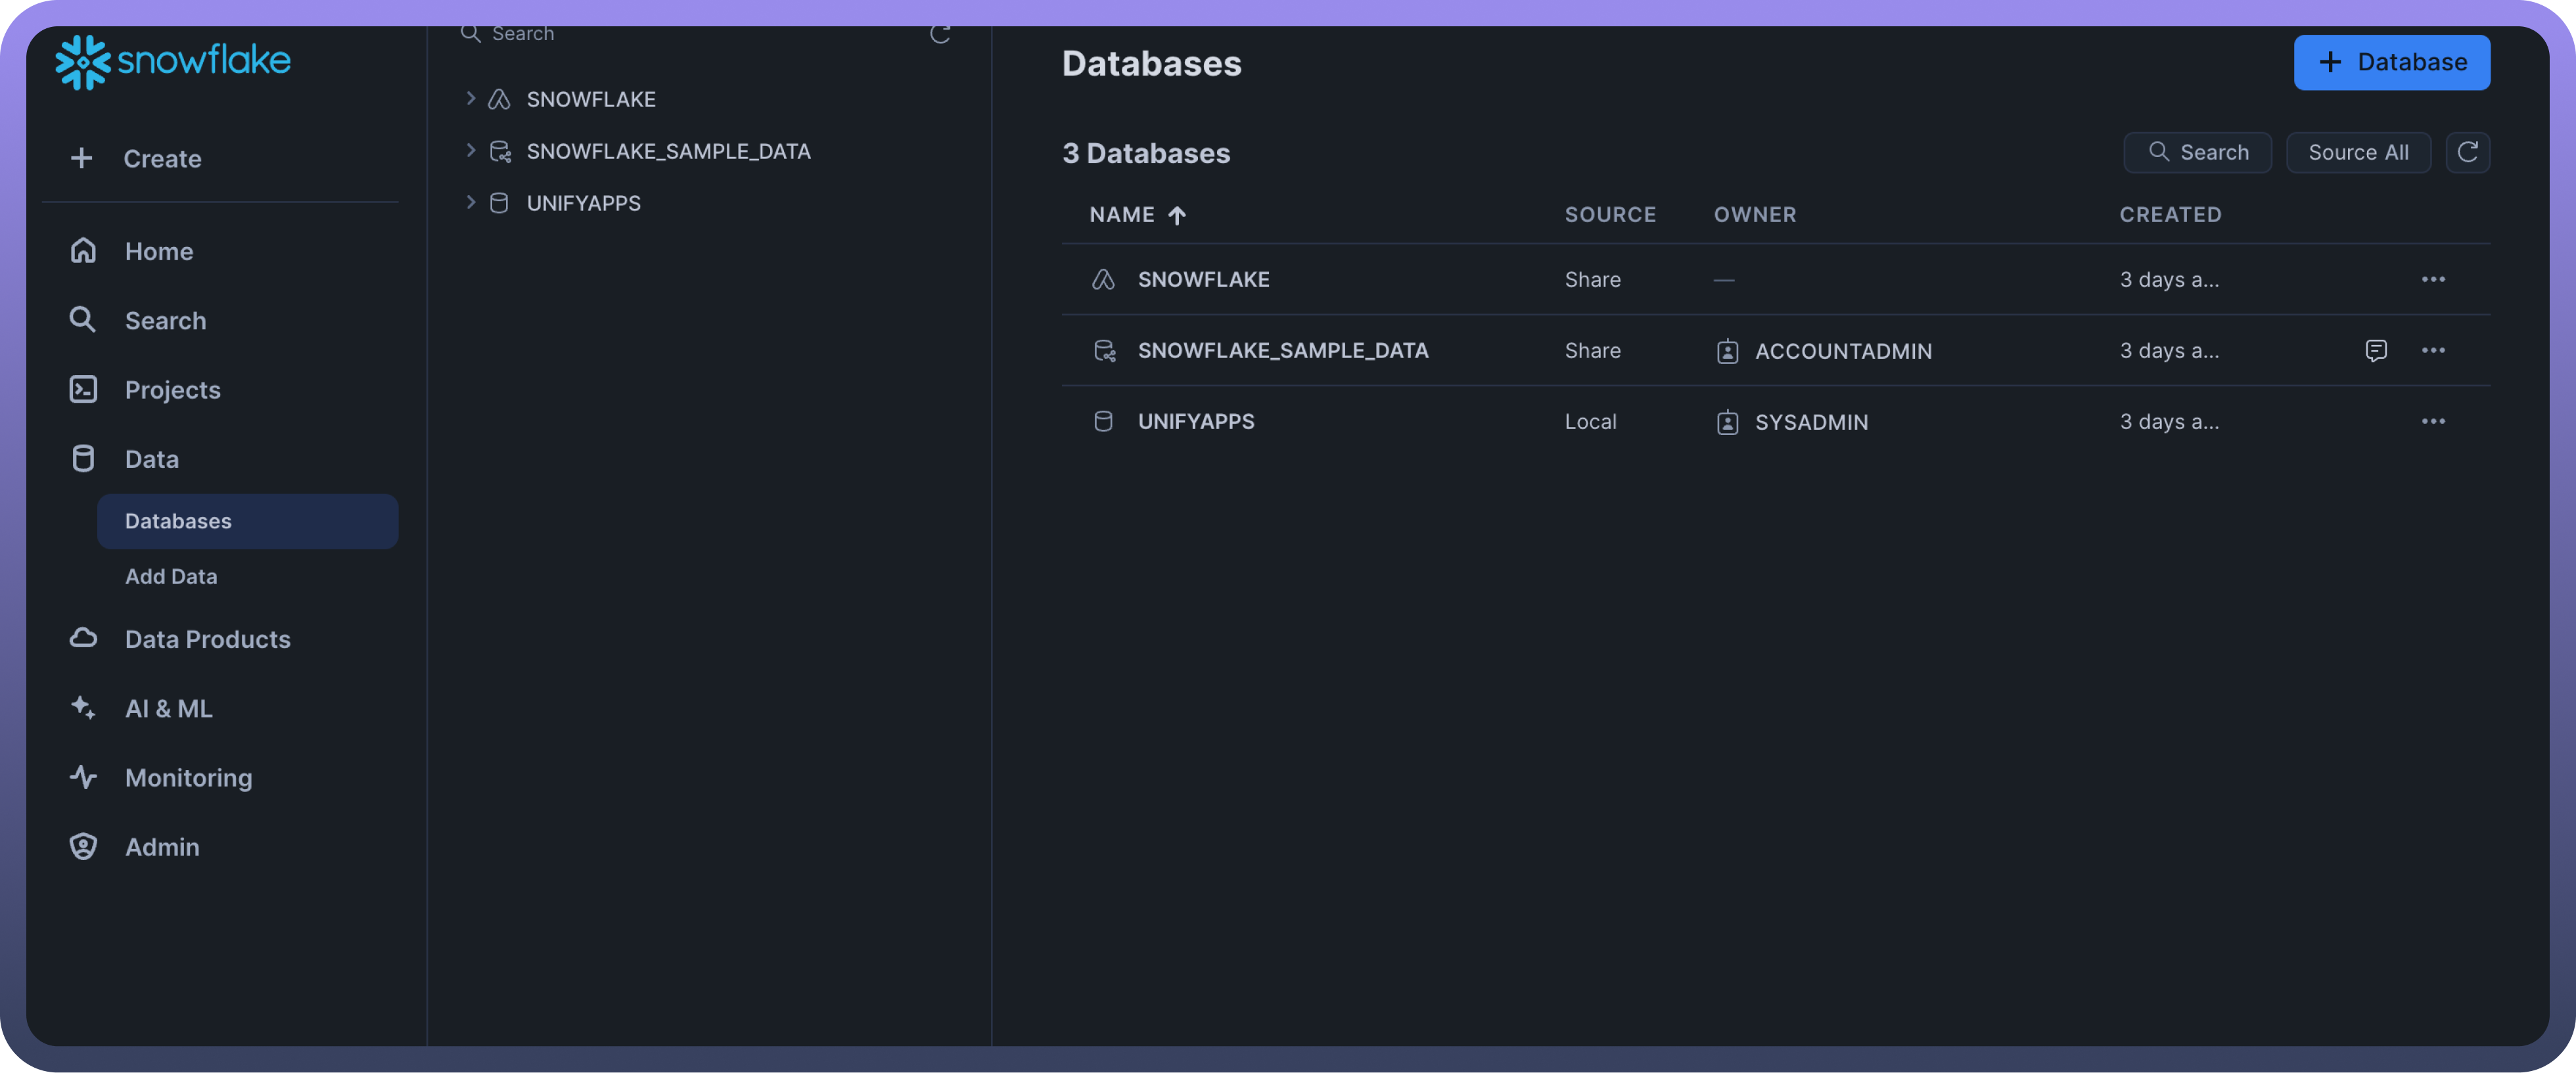Open the UNIFYAPPS database row
Viewport: 2576px width, 1073px height.
pos(1196,421)
